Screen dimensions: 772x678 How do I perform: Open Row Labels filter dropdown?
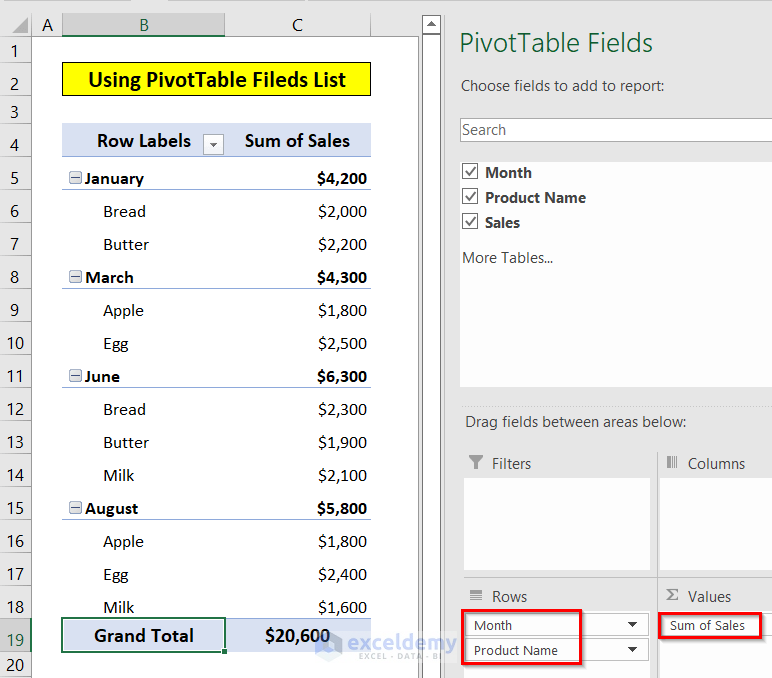[213, 144]
